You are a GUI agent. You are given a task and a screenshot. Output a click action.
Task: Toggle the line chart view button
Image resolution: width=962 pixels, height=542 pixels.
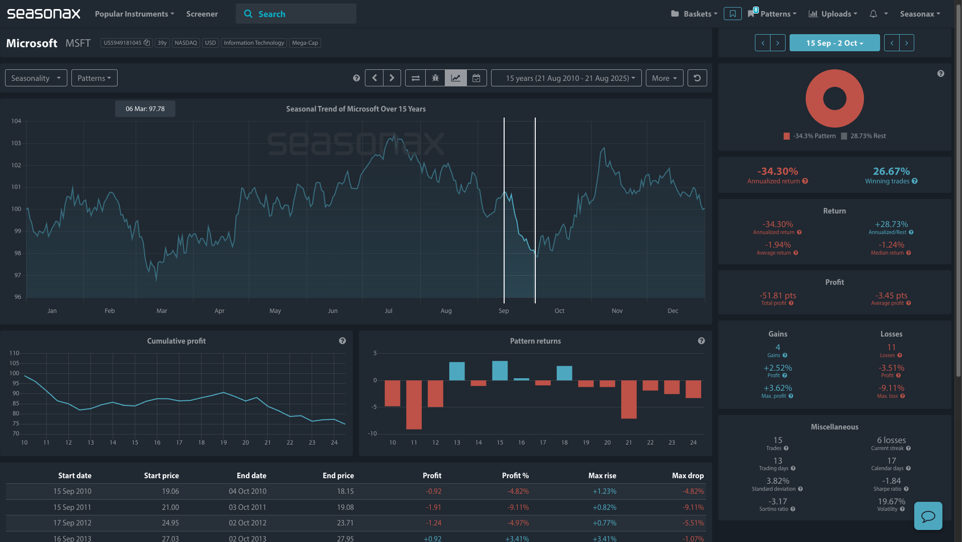point(456,78)
